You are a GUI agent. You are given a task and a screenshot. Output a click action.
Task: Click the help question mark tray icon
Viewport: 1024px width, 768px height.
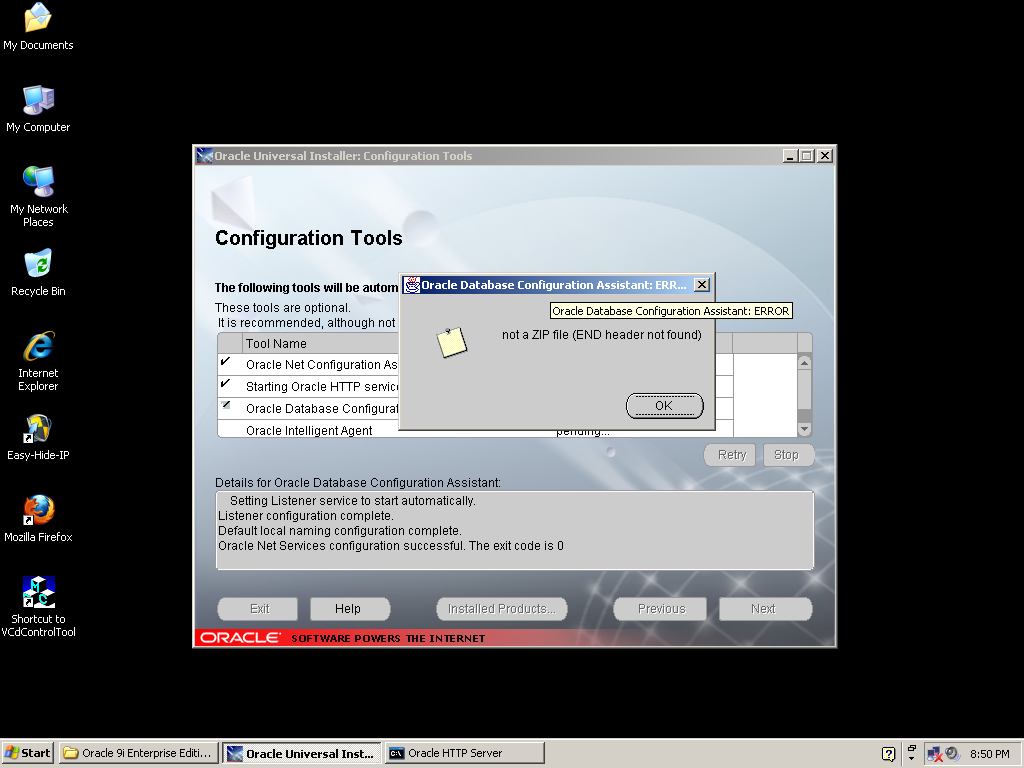point(888,754)
